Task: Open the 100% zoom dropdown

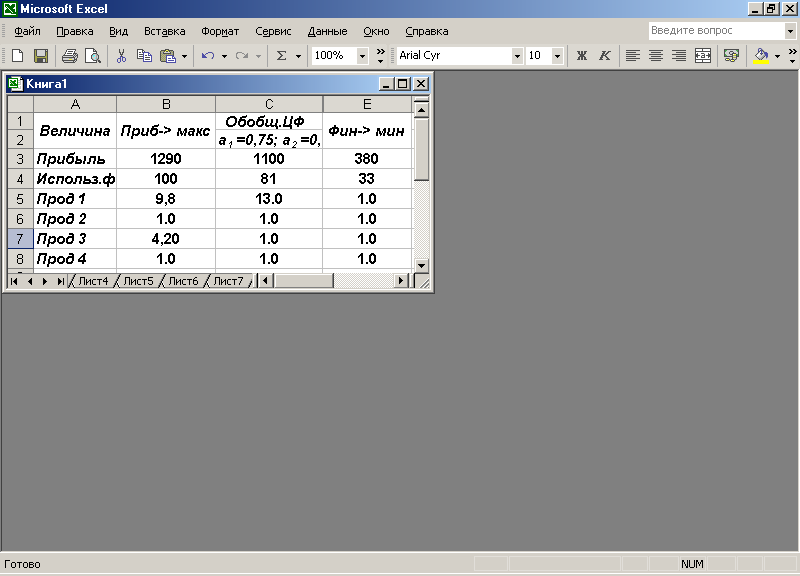Action: (362, 56)
